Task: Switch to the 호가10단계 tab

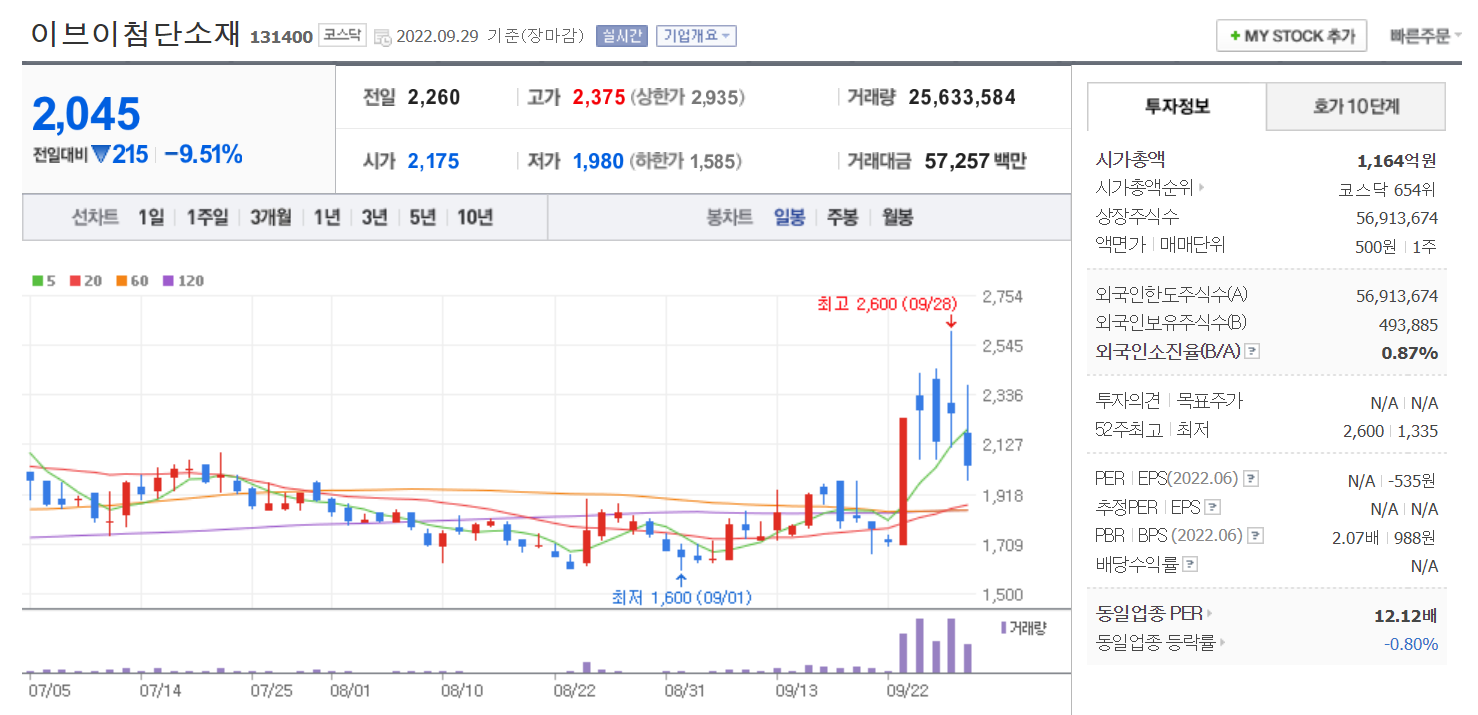Action: (x=1356, y=106)
